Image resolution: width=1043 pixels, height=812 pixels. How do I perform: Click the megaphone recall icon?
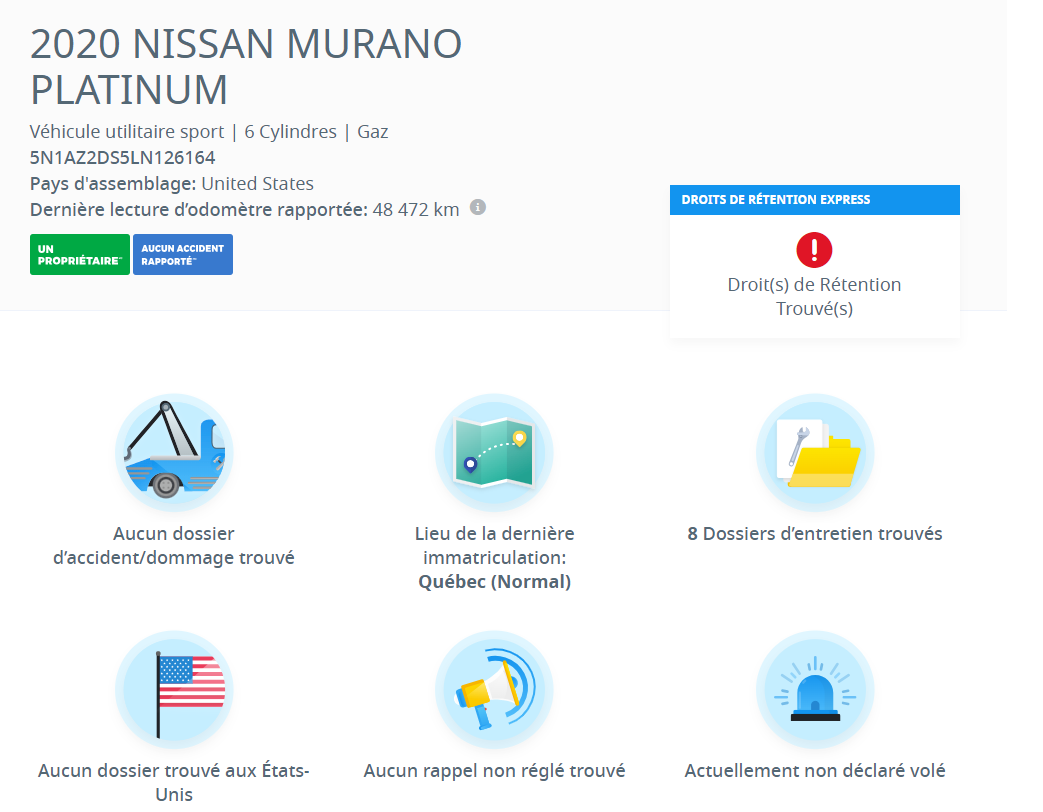(x=494, y=690)
